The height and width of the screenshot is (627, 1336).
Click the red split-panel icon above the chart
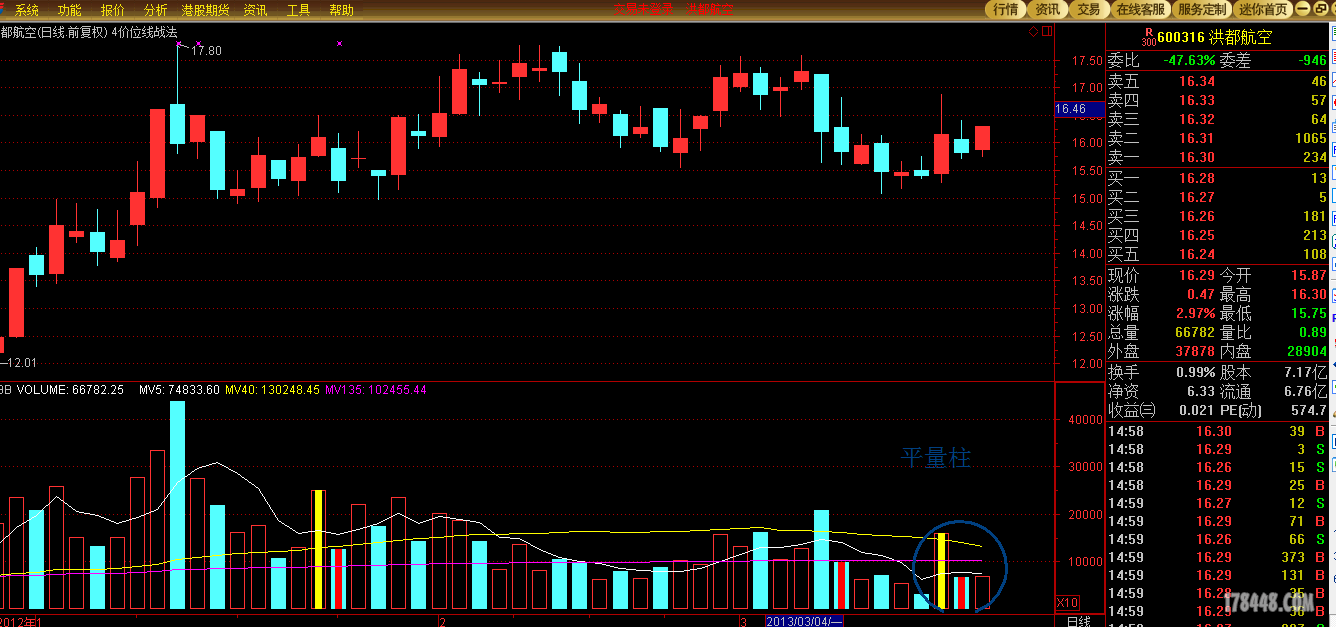tap(1046, 31)
